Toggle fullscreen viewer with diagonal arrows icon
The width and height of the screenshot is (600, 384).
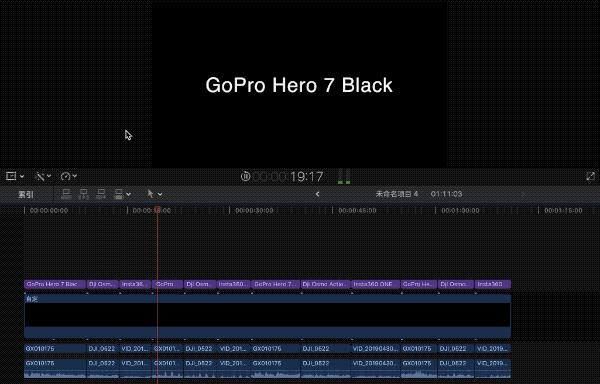[x=590, y=176]
